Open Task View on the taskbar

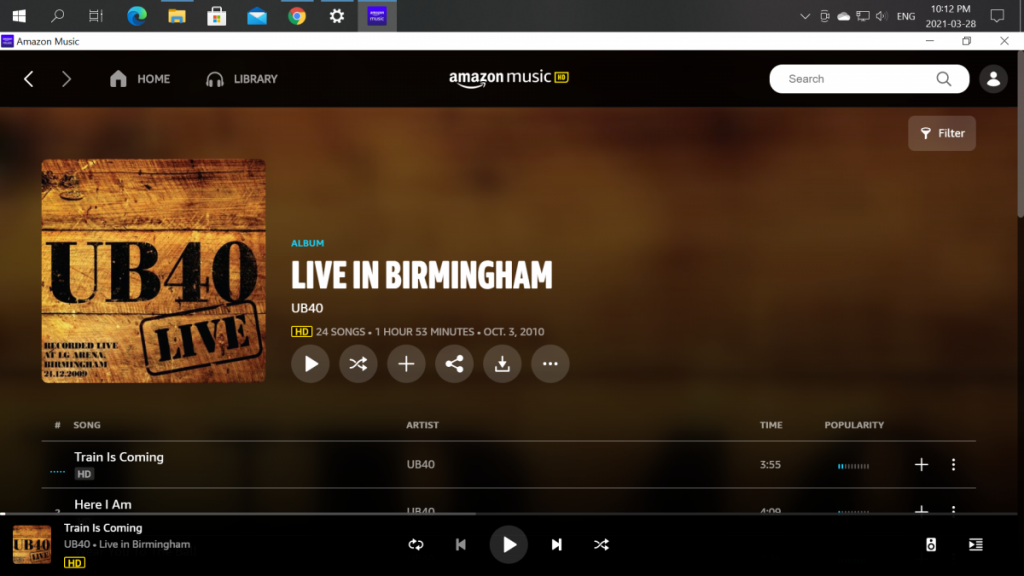(x=96, y=16)
